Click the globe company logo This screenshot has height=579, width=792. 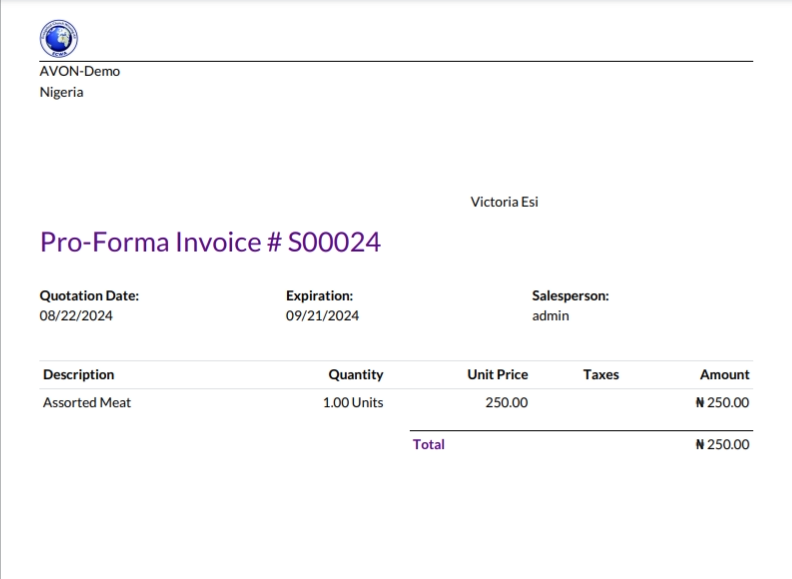pyautogui.click(x=59, y=39)
